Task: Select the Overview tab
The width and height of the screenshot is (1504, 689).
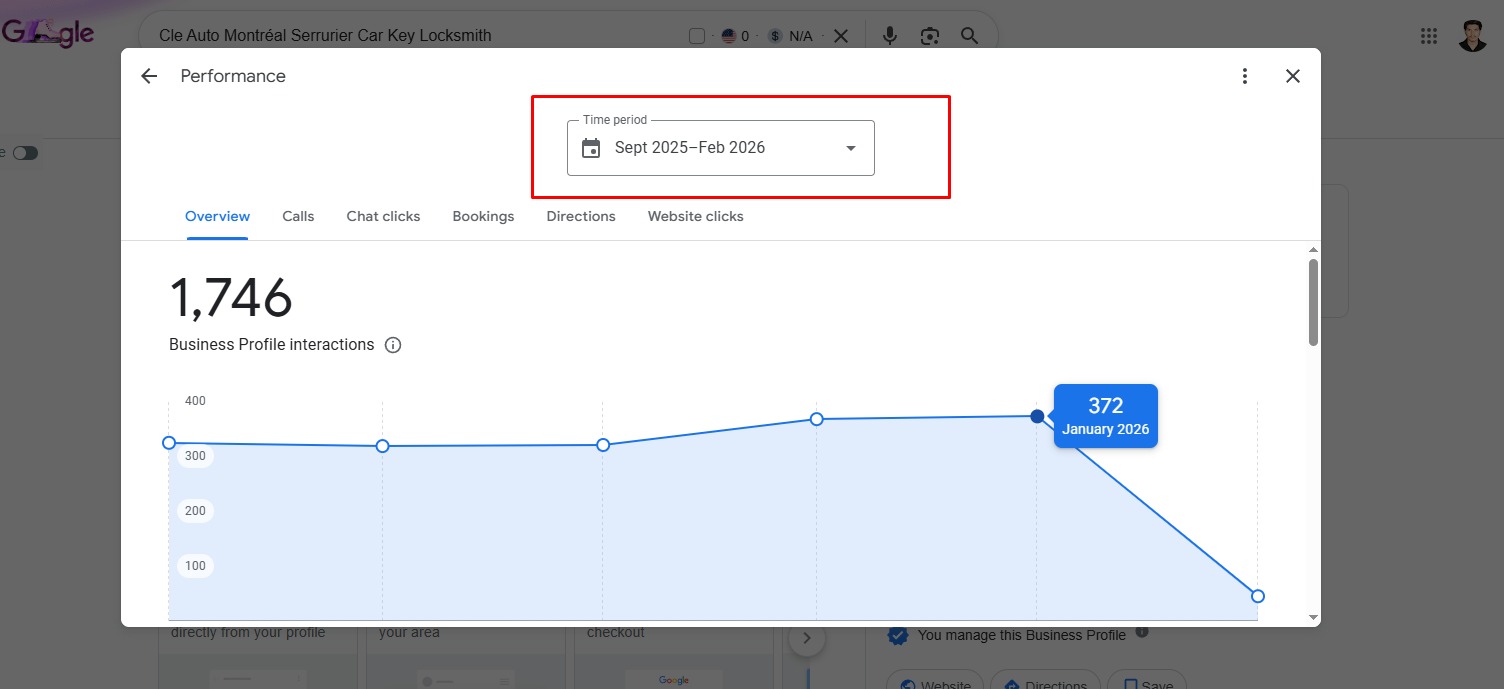Action: (217, 216)
